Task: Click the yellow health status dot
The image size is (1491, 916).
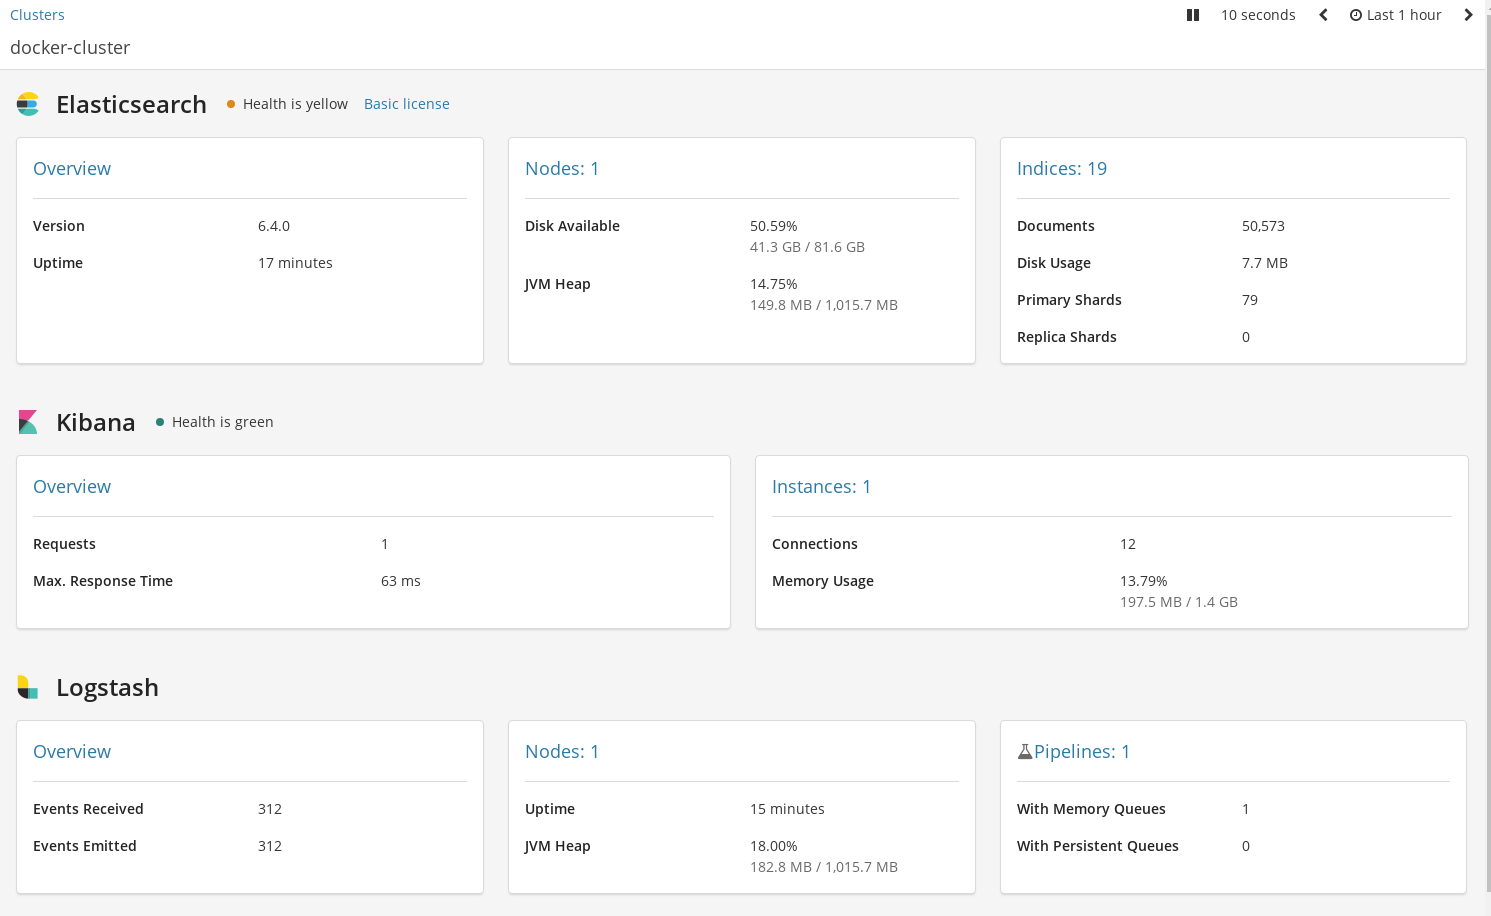Action: [231, 104]
